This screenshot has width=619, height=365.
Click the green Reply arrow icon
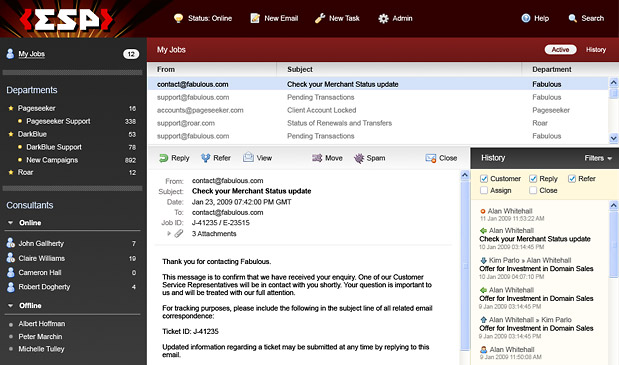(x=163, y=158)
